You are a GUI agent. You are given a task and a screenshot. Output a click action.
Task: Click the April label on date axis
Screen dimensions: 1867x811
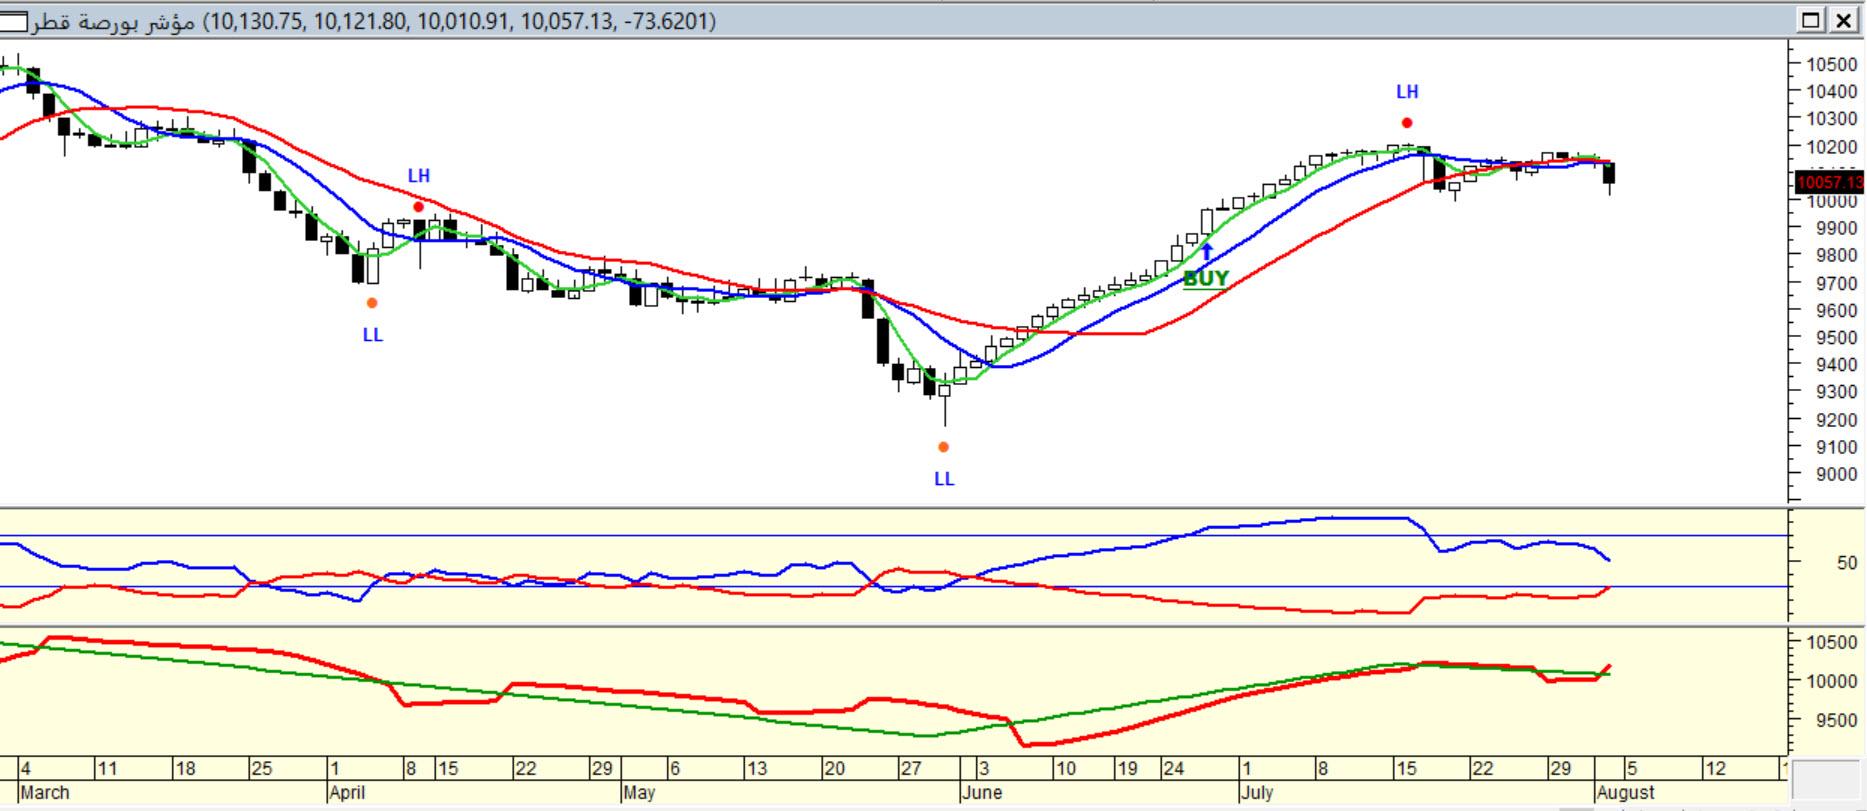tap(346, 793)
